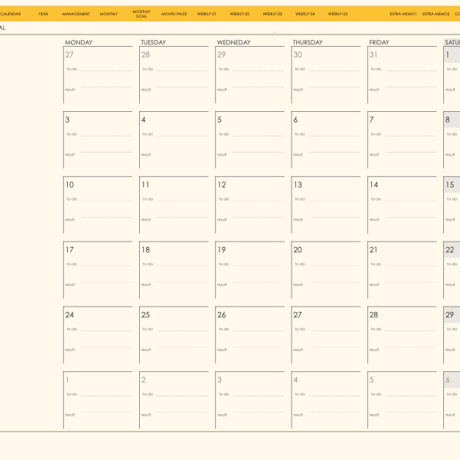Click the WEDNEDAY column header
Viewport: 460px width, 460px height.
(234, 42)
